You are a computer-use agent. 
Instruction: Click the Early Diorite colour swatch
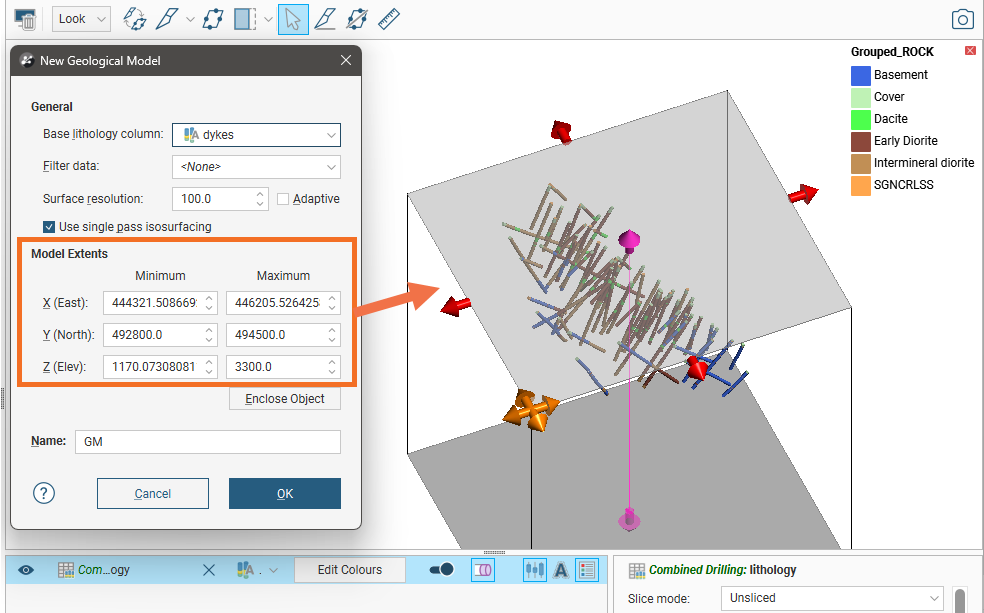click(x=860, y=141)
